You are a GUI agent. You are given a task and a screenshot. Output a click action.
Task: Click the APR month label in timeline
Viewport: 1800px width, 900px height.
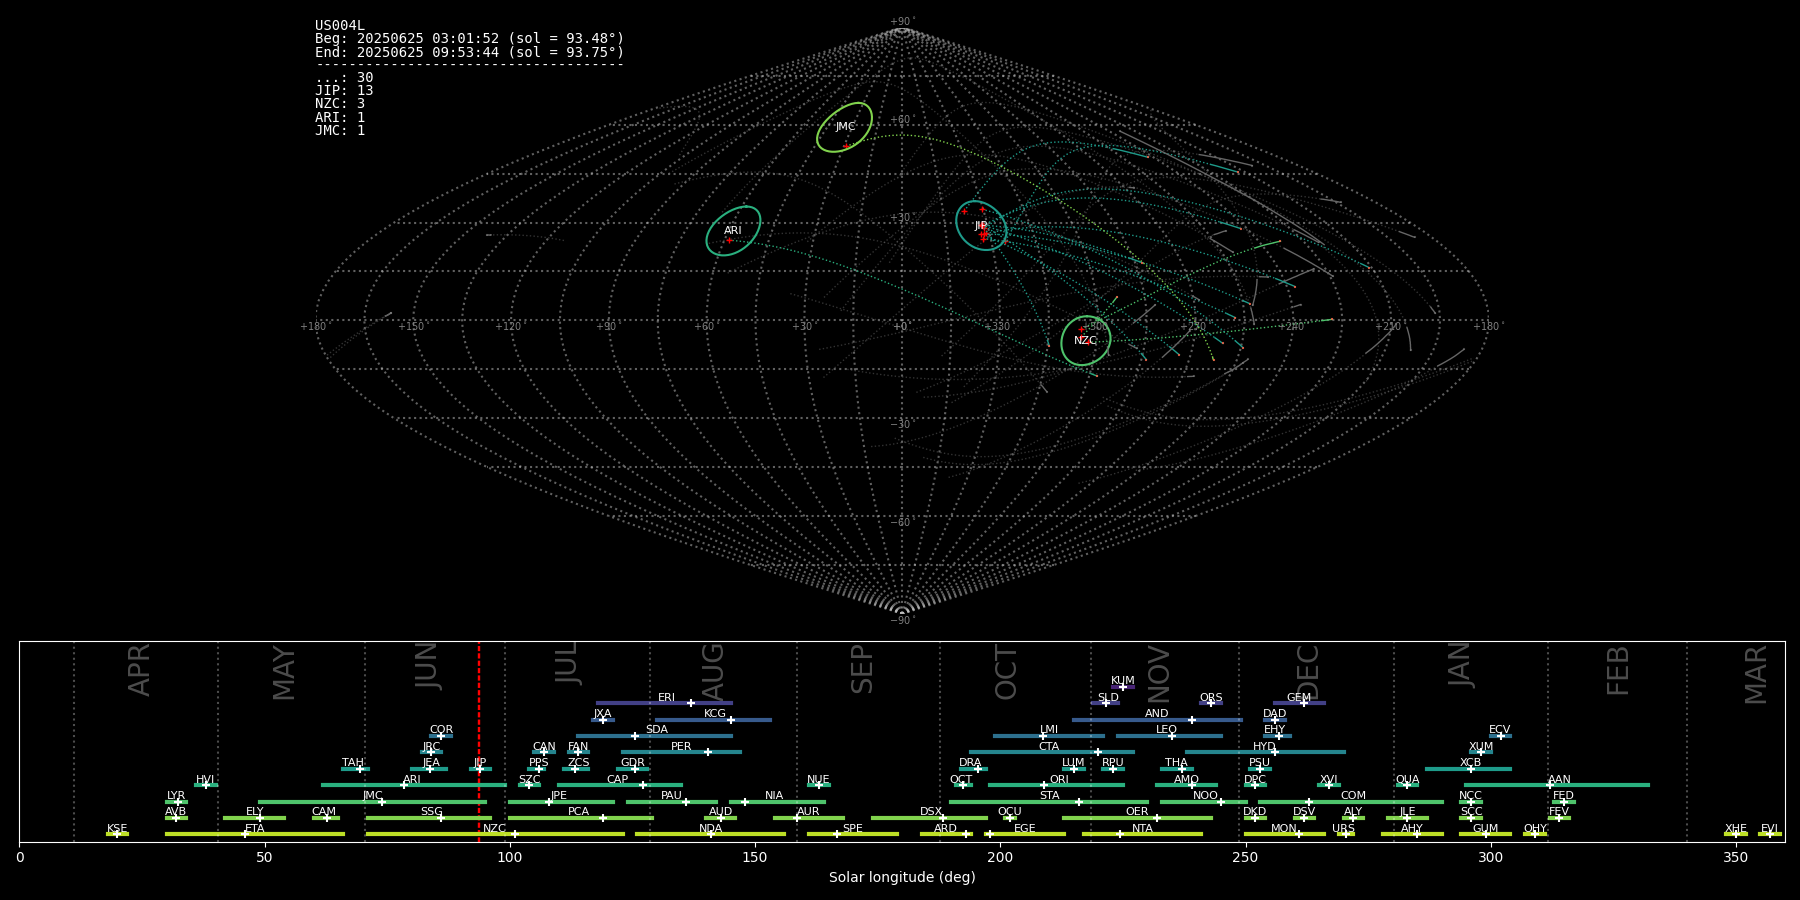tap(139, 670)
